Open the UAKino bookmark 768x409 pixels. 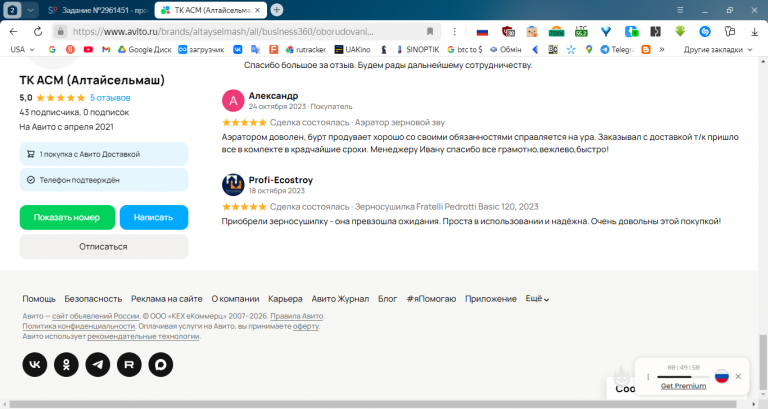[x=352, y=49]
